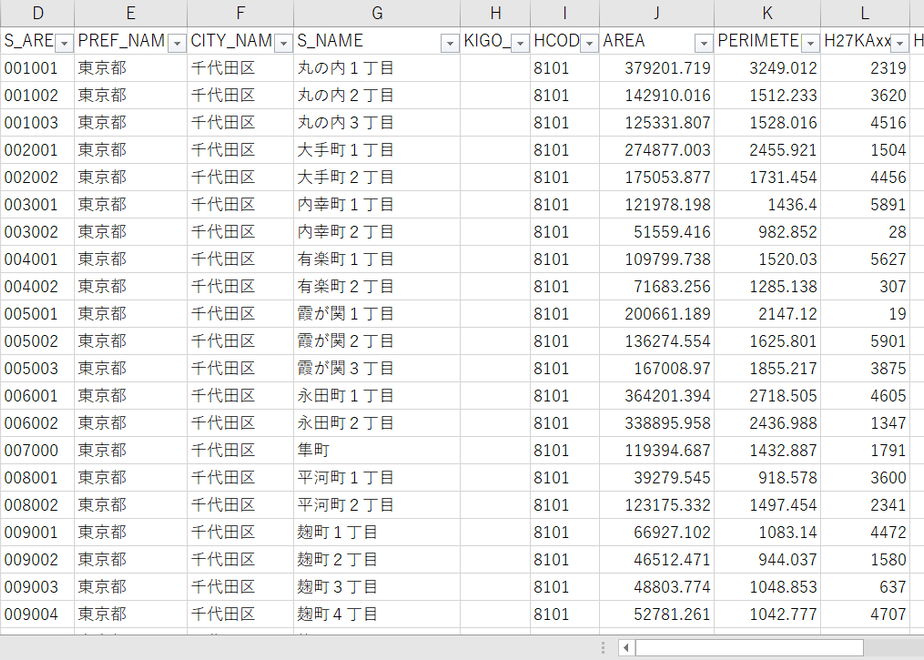Select the AREA header cell
Image resolution: width=924 pixels, height=660 pixels.
coord(657,41)
